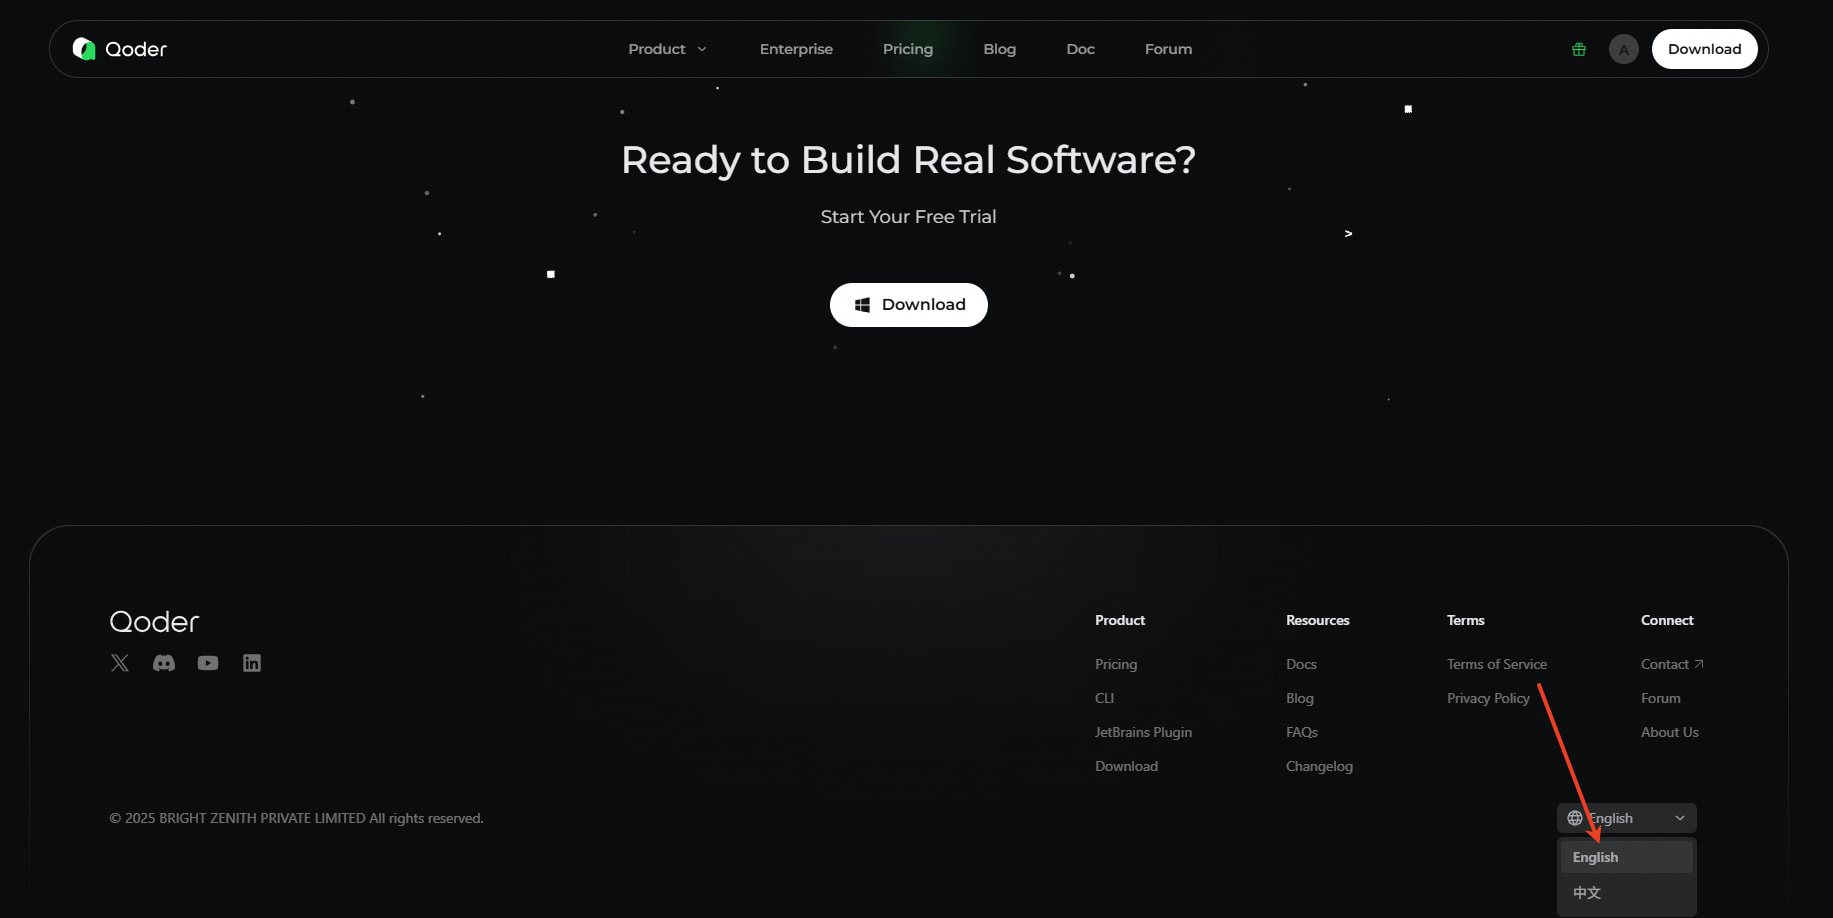The height and width of the screenshot is (918, 1833).
Task: Open Doc in the top navigation bar
Action: pos(1081,49)
